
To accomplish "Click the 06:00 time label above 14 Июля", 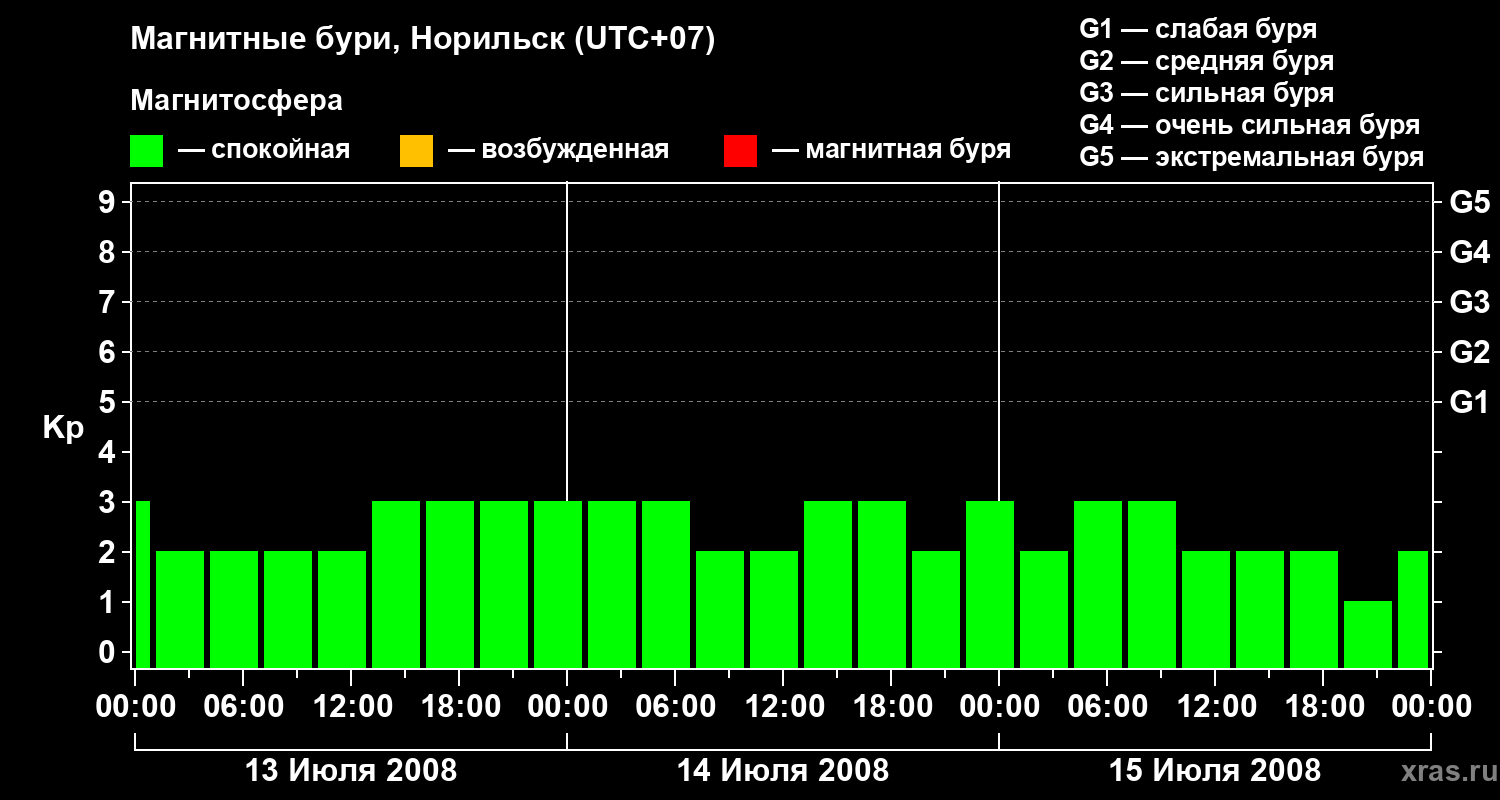I will [x=675, y=707].
